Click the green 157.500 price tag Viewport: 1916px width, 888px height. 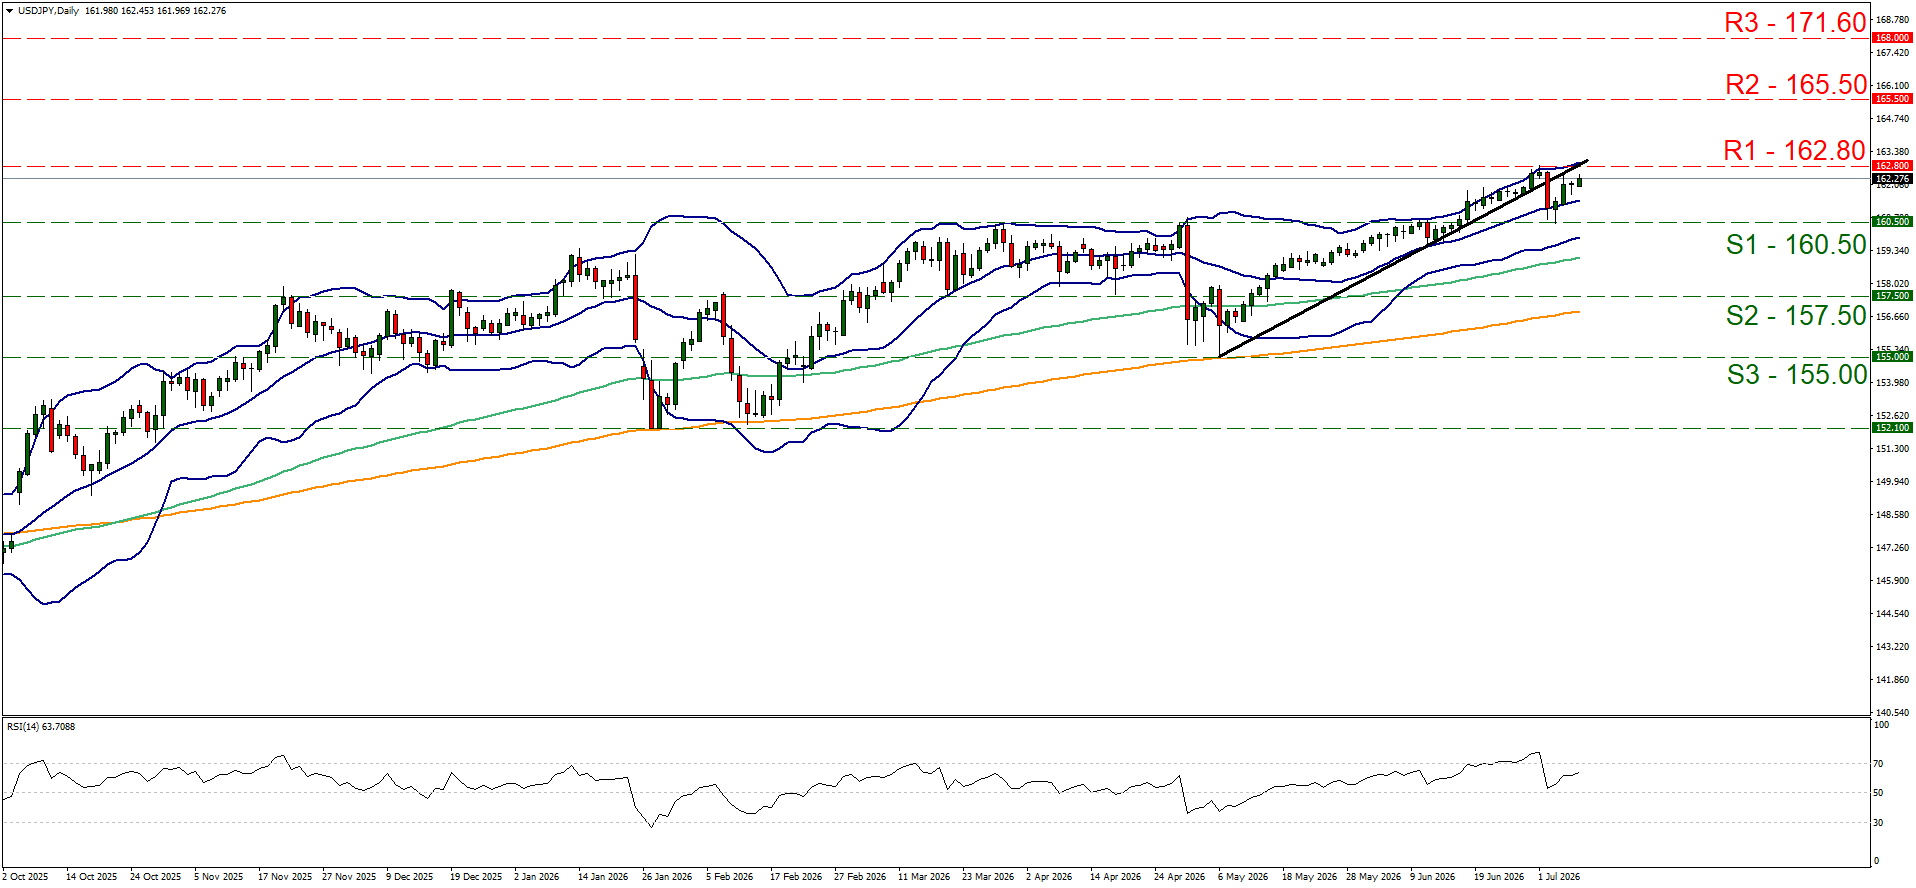(x=1892, y=296)
